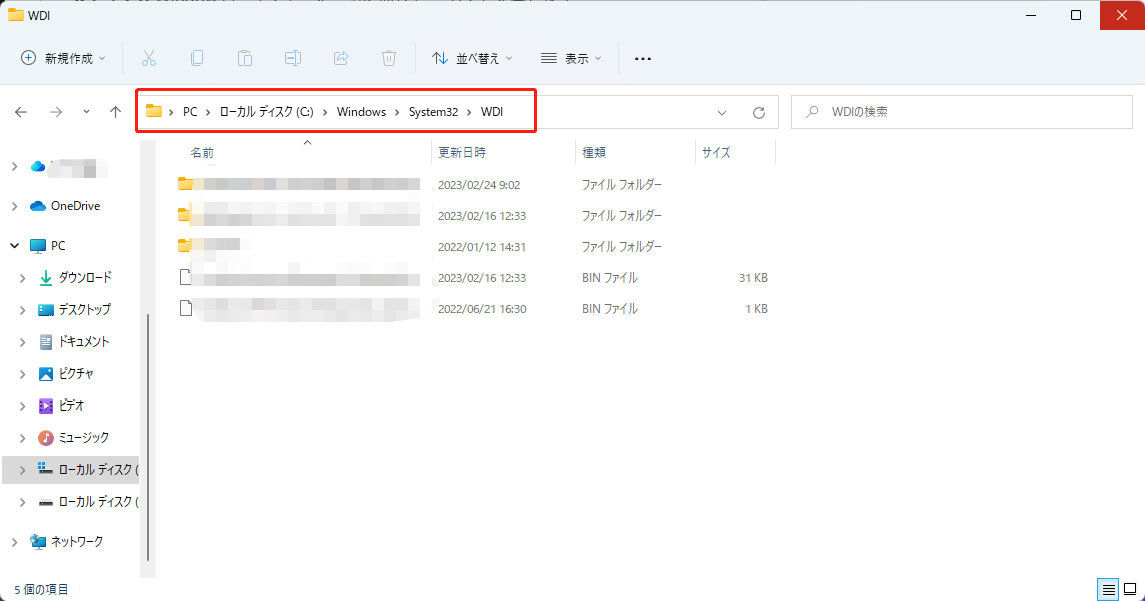The width and height of the screenshot is (1145, 601).
Task: Open the 新規作成 (New) dropdown
Action: [x=62, y=58]
